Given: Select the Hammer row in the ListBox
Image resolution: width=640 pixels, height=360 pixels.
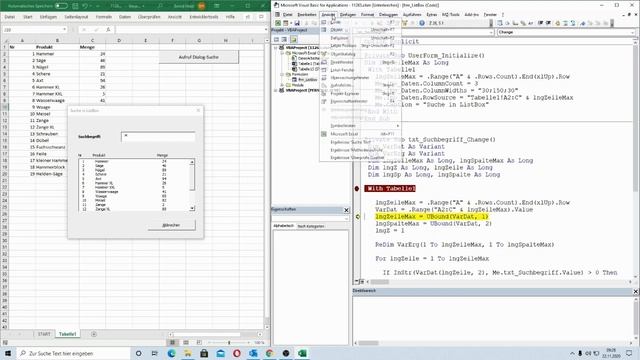Looking at the screenshot, I should [133, 161].
